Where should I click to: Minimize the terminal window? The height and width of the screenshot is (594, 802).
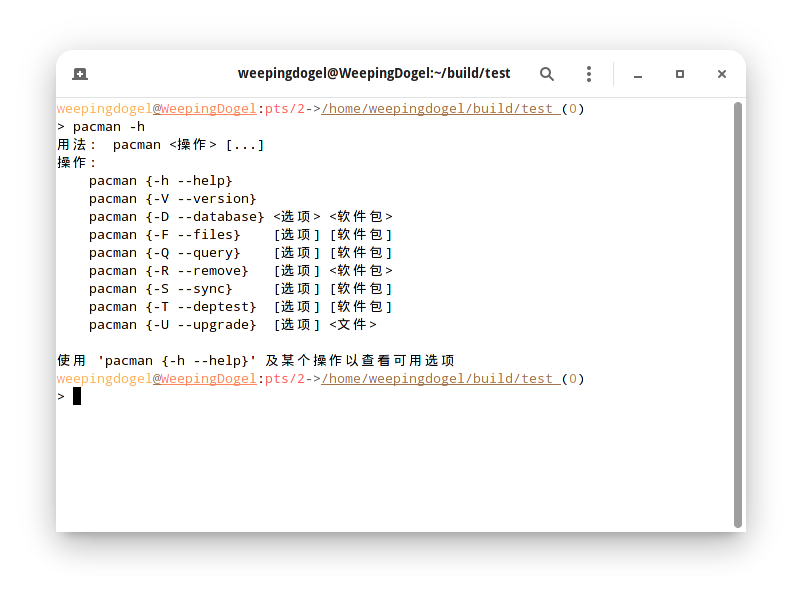(638, 74)
